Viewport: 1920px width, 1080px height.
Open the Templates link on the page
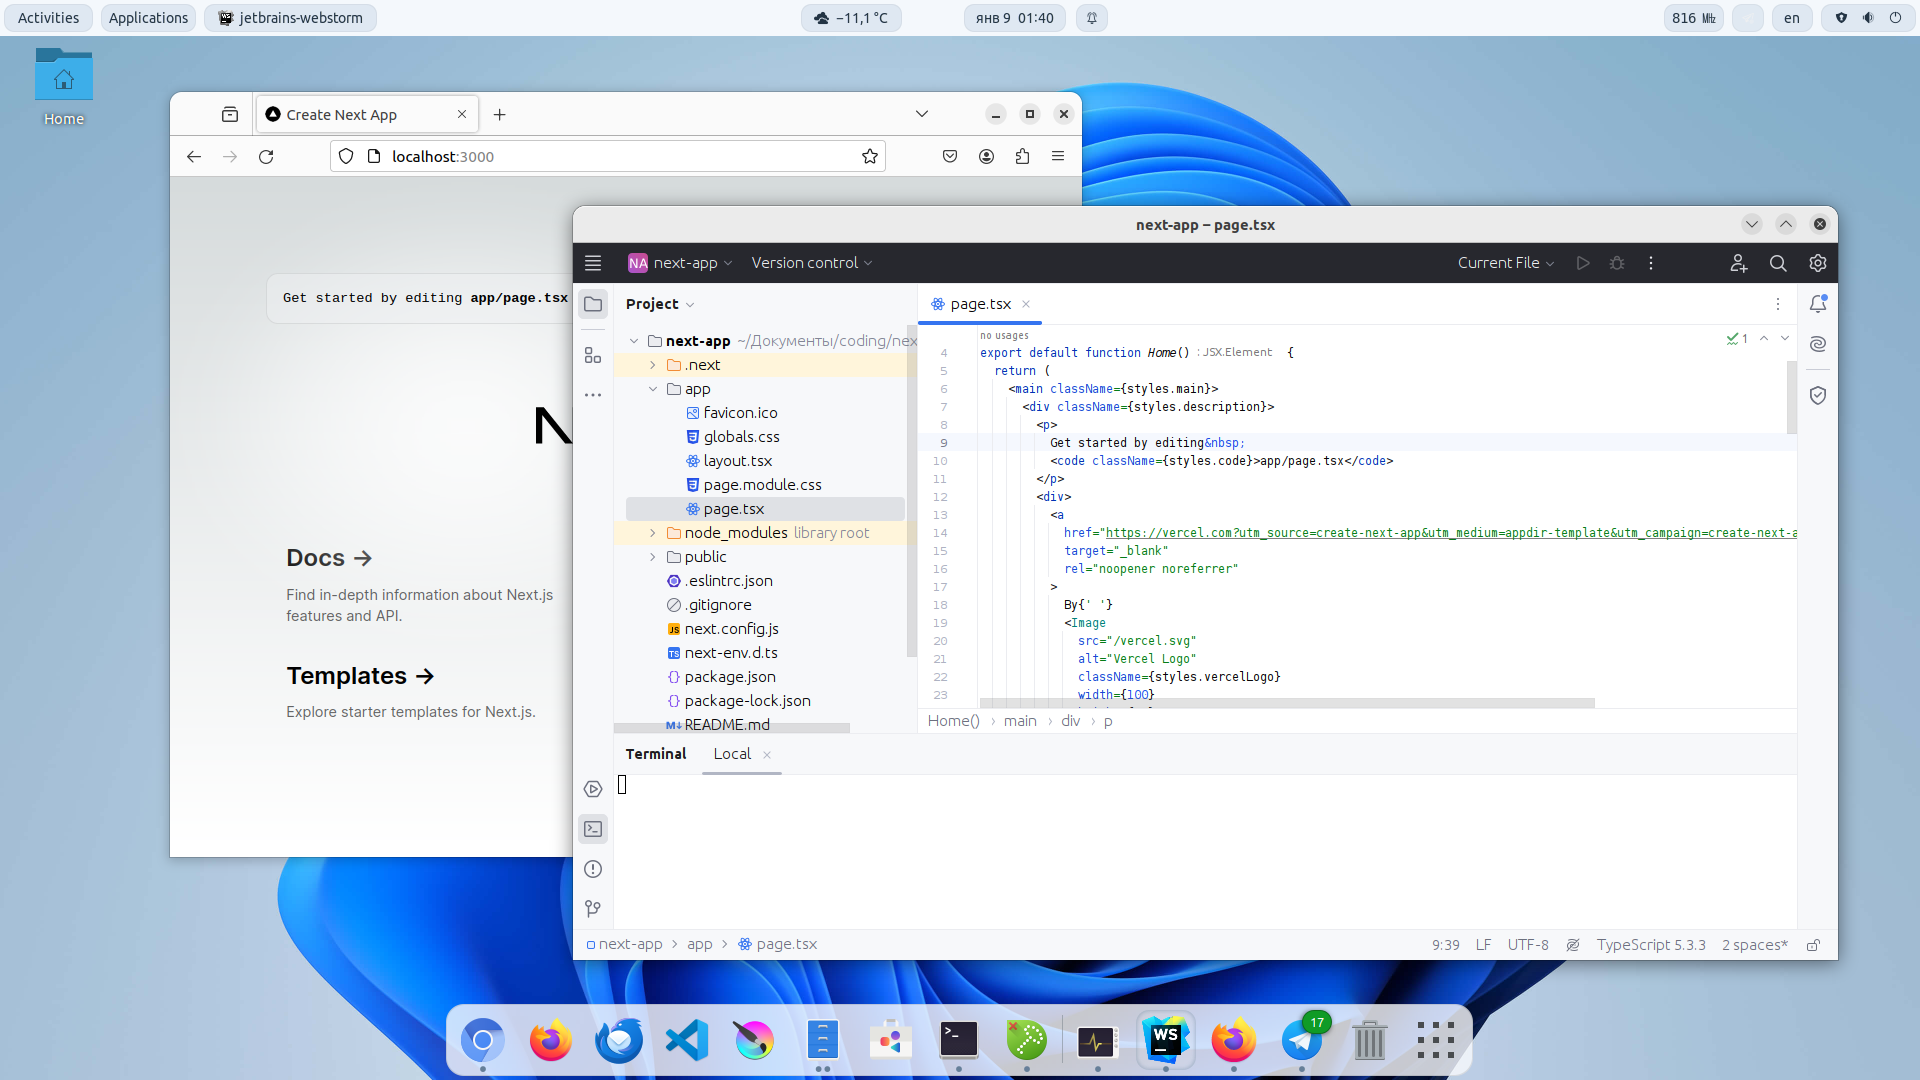pyautogui.click(x=360, y=676)
